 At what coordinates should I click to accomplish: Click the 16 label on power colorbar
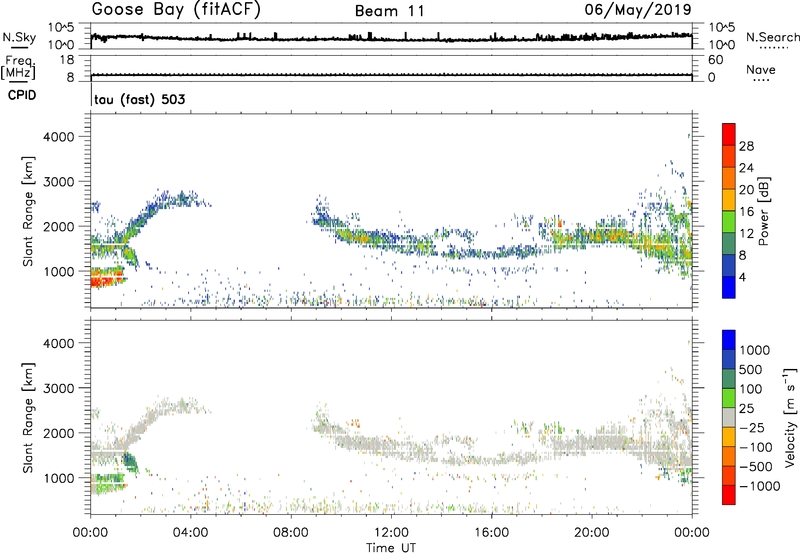coord(746,212)
